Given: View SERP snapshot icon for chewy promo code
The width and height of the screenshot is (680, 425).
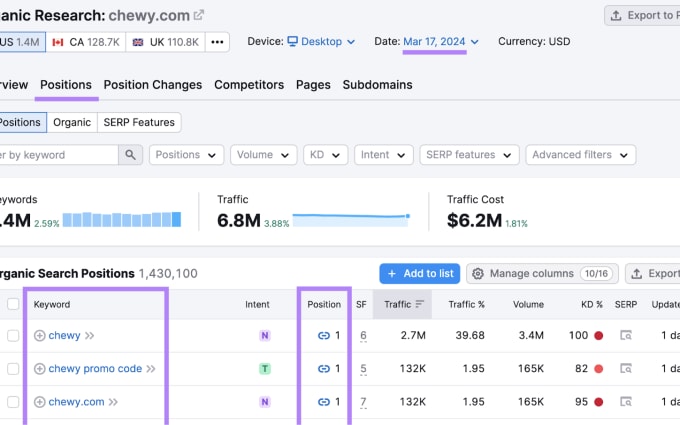Looking at the screenshot, I should point(626,369).
